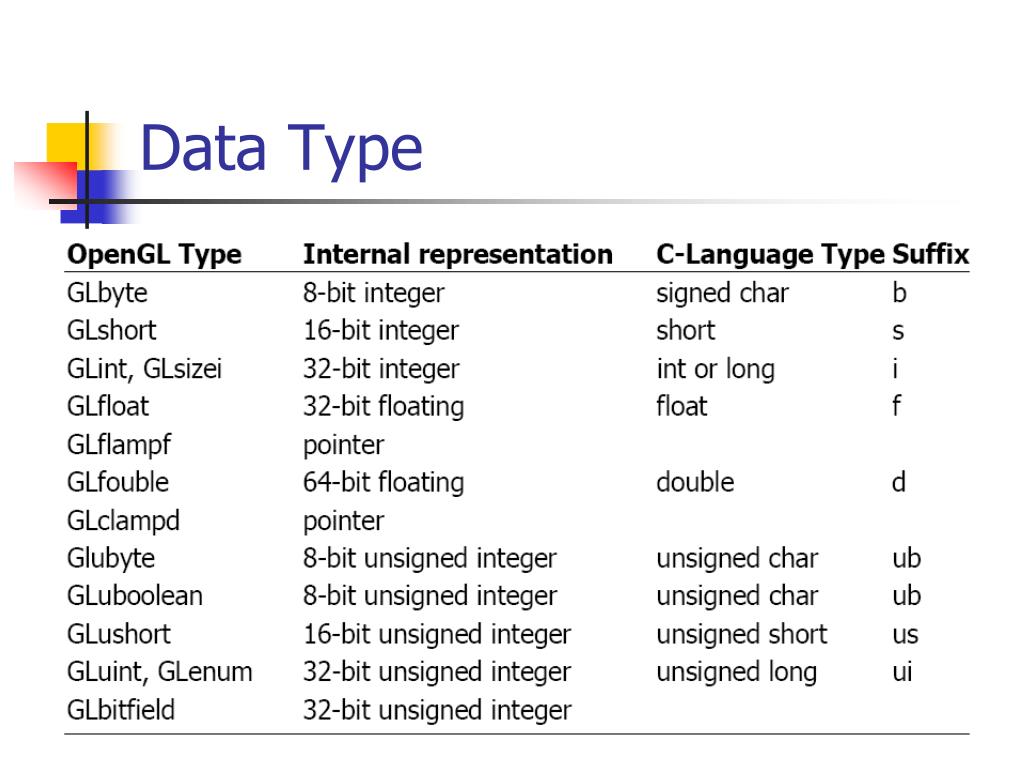The width and height of the screenshot is (1024, 768).
Task: Select the GLbyte table entry
Action: click(108, 293)
